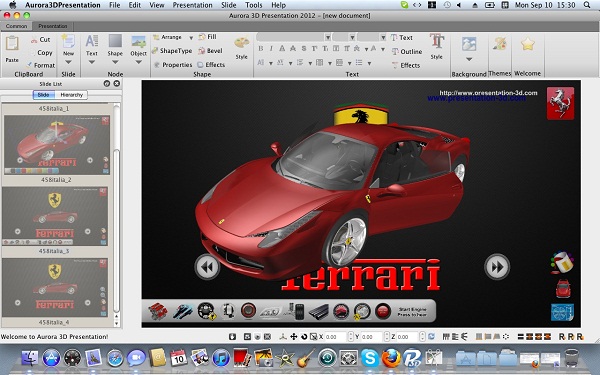Click the Paste clipboard icon

click(x=12, y=43)
